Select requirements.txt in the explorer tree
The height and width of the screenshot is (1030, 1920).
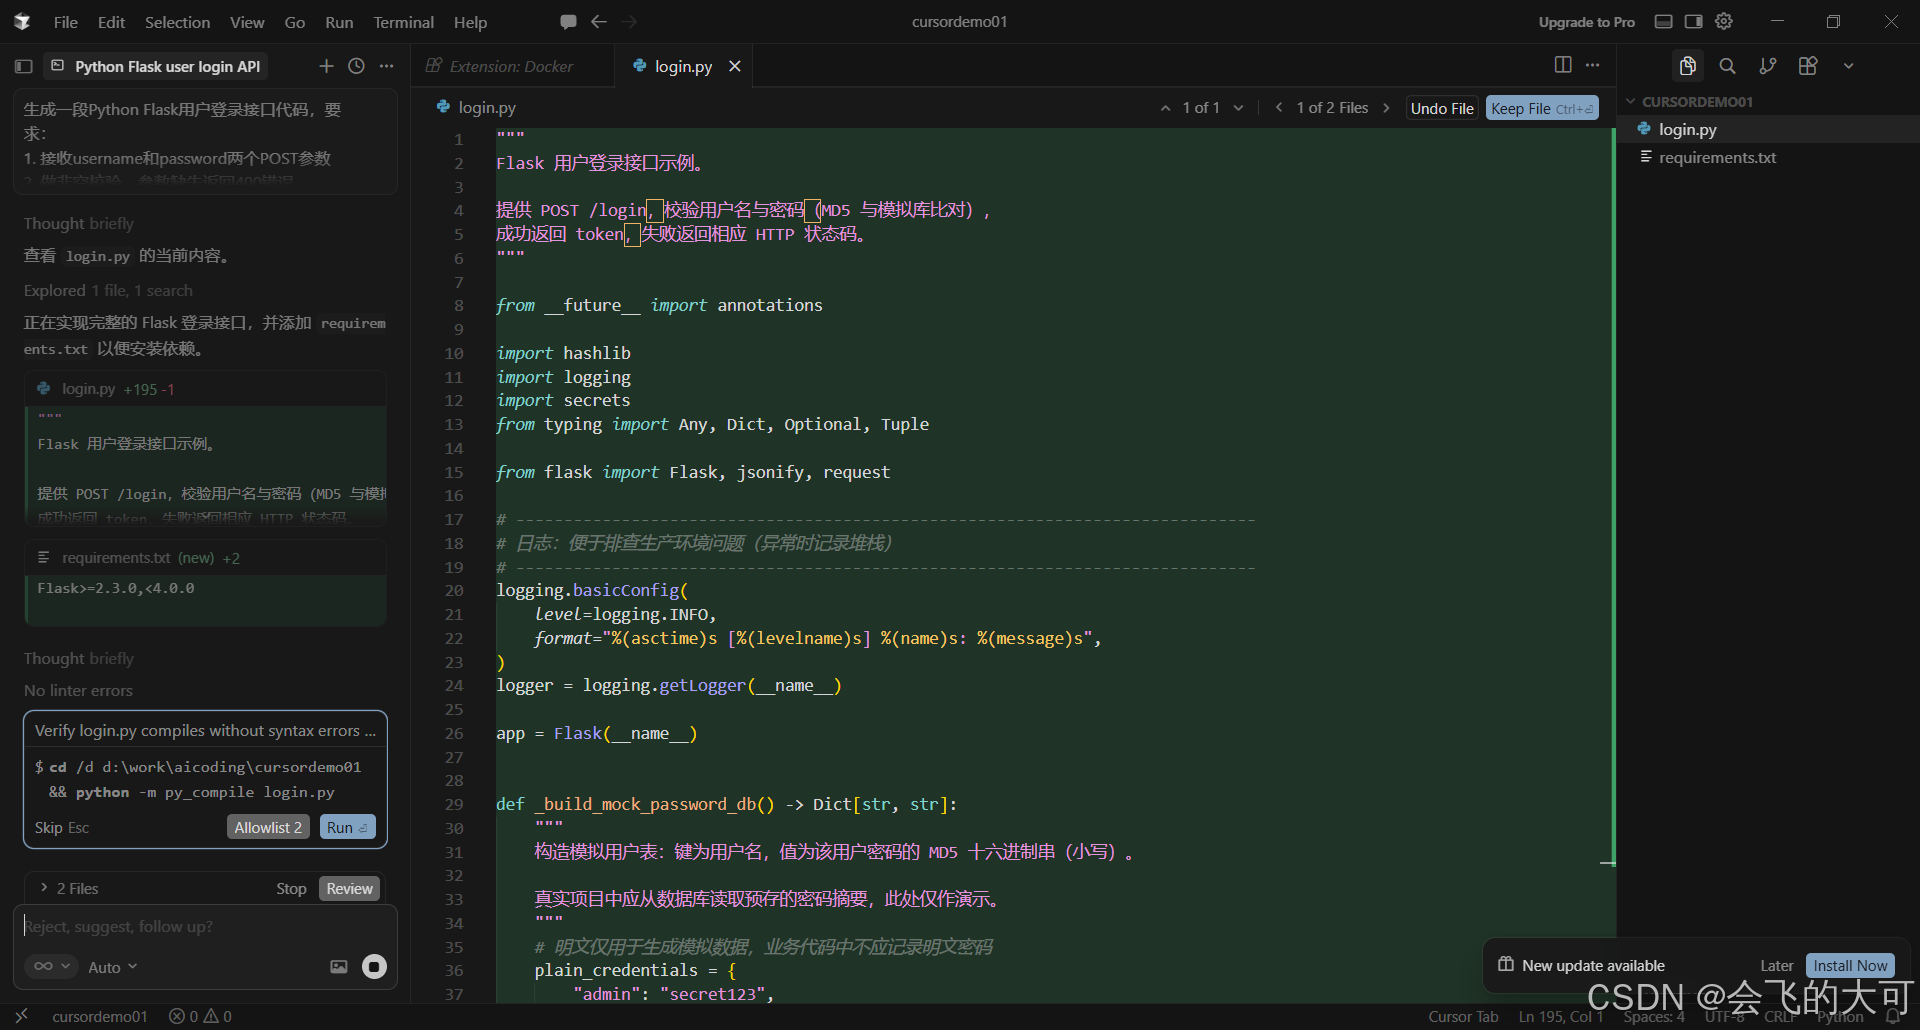(x=1768, y=157)
